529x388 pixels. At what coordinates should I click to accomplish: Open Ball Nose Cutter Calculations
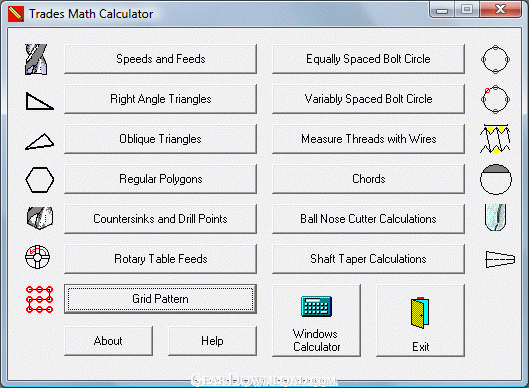(x=368, y=219)
